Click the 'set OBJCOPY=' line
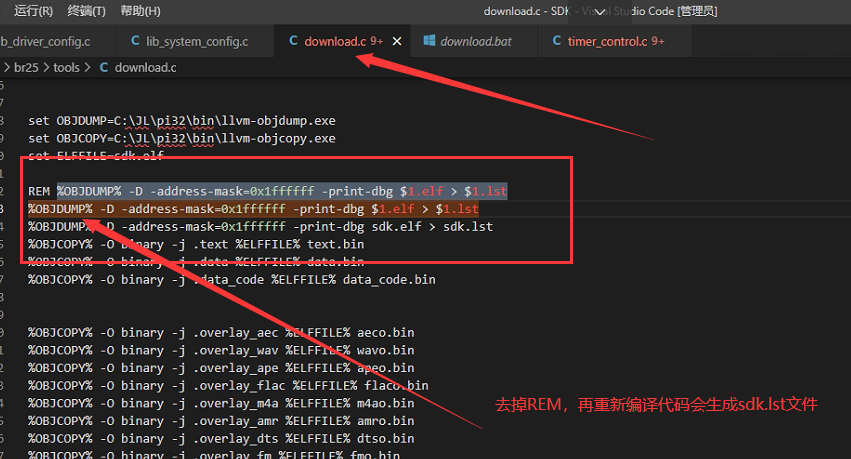The image size is (851, 459). point(182,138)
